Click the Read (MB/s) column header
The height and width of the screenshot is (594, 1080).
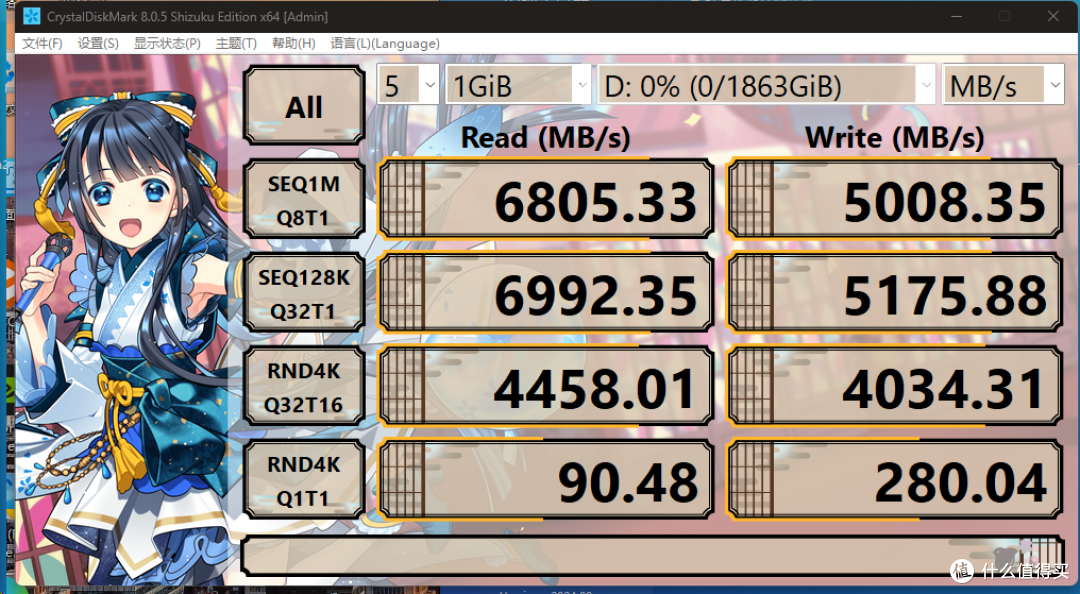tap(546, 138)
